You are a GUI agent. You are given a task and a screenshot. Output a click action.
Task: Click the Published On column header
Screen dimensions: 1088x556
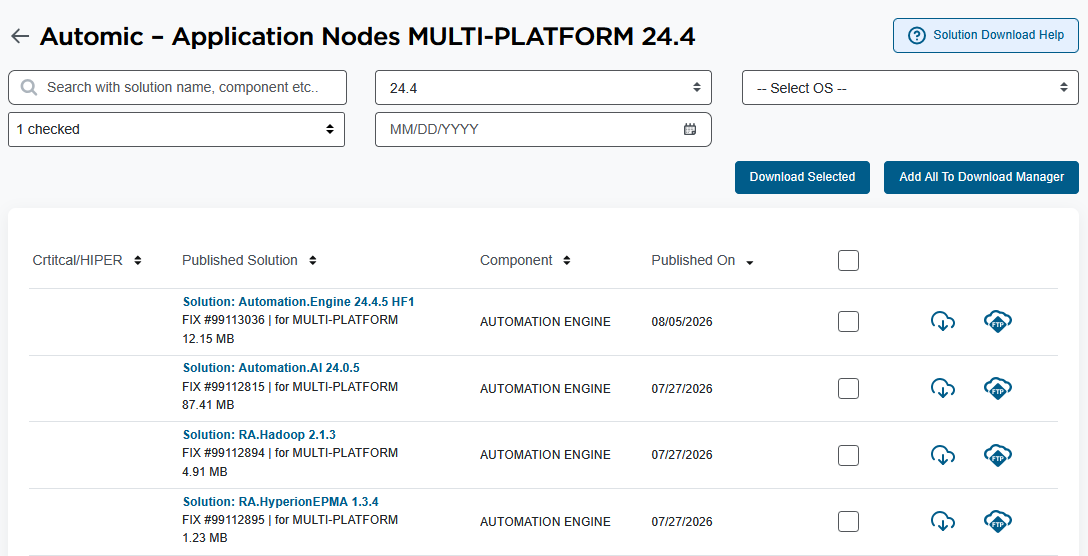pos(693,260)
